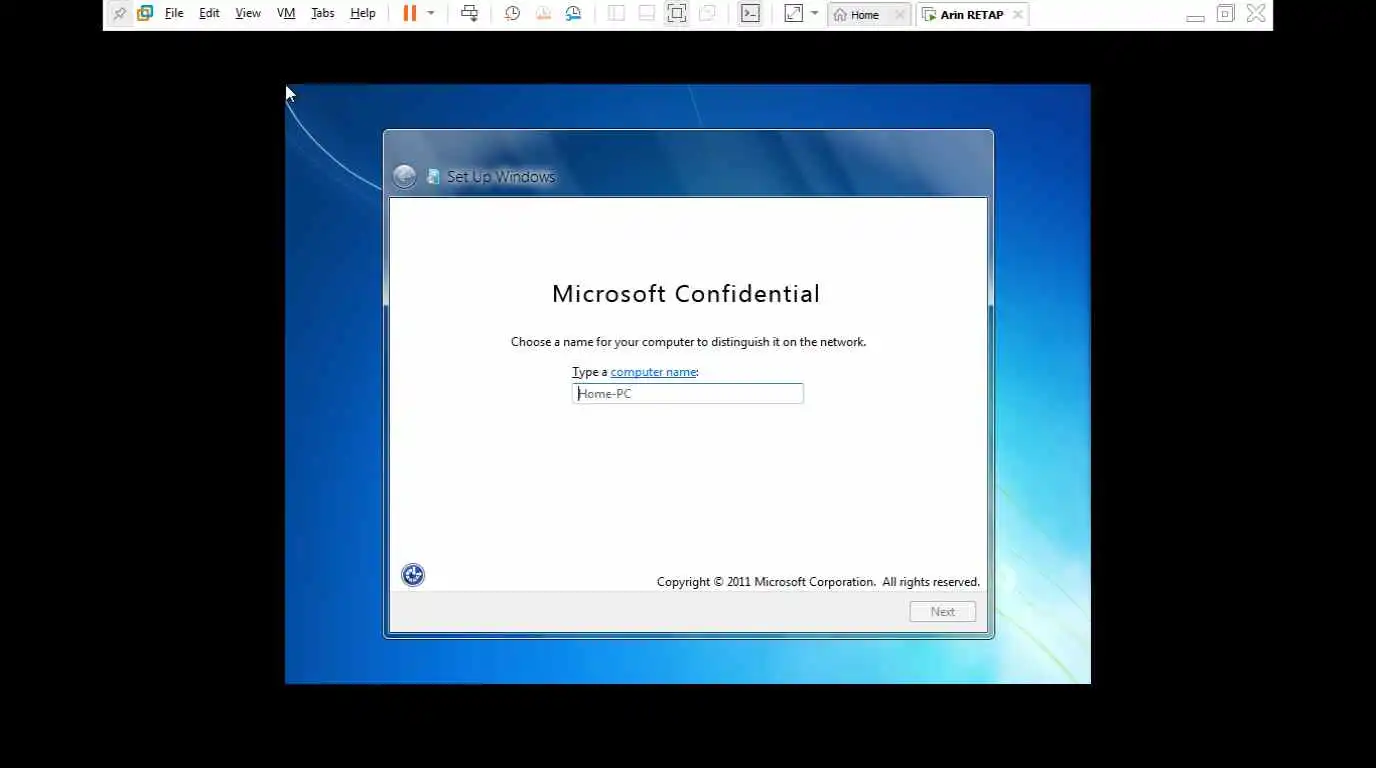Image resolution: width=1376 pixels, height=768 pixels.
Task: Open the Tabs menu
Action: (x=322, y=14)
